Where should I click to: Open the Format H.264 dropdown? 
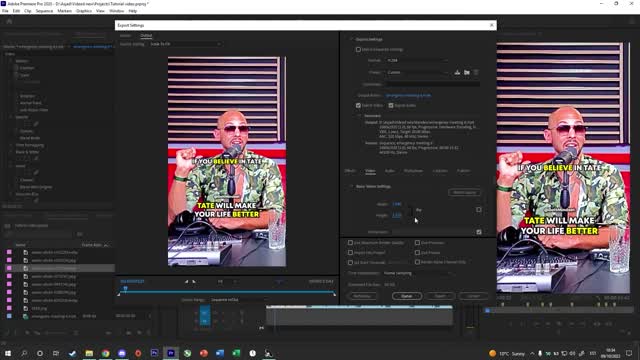coord(417,60)
